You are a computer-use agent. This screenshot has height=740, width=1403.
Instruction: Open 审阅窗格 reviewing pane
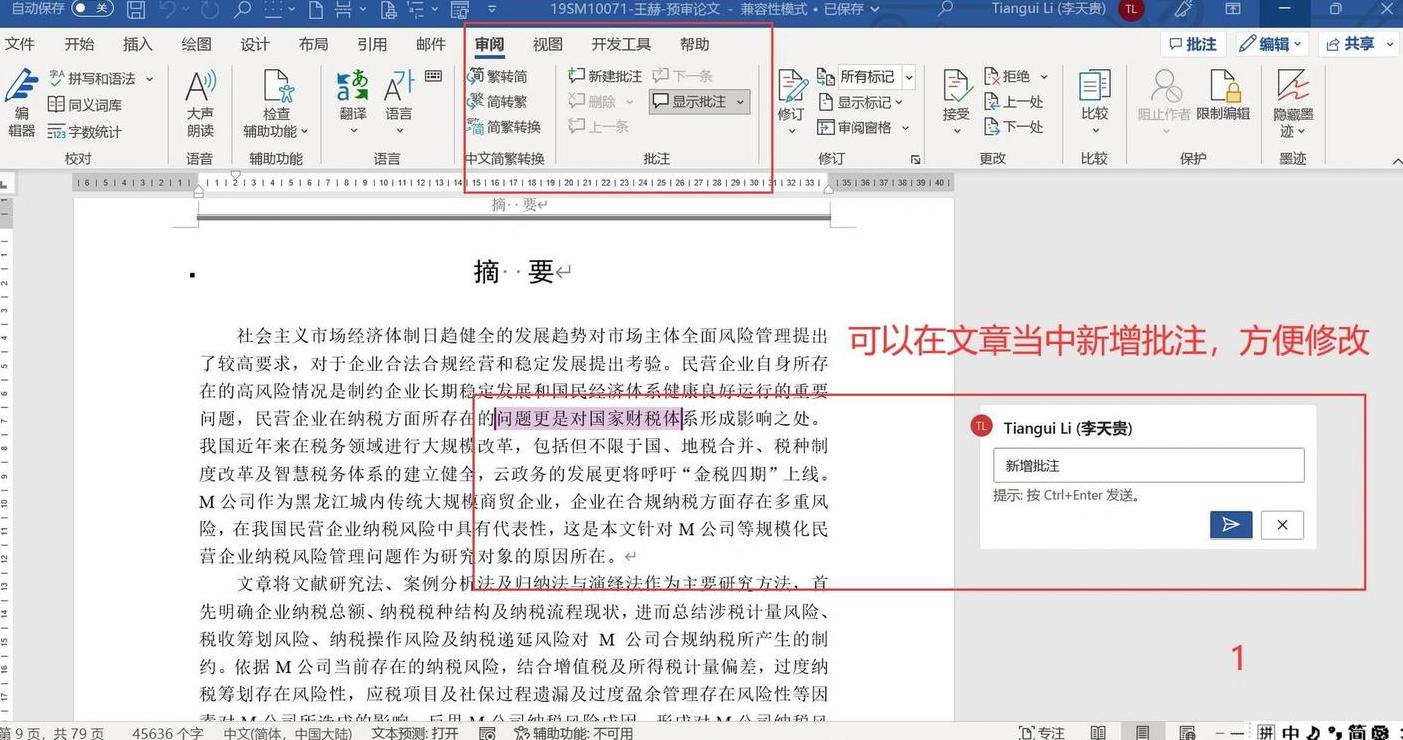854,127
